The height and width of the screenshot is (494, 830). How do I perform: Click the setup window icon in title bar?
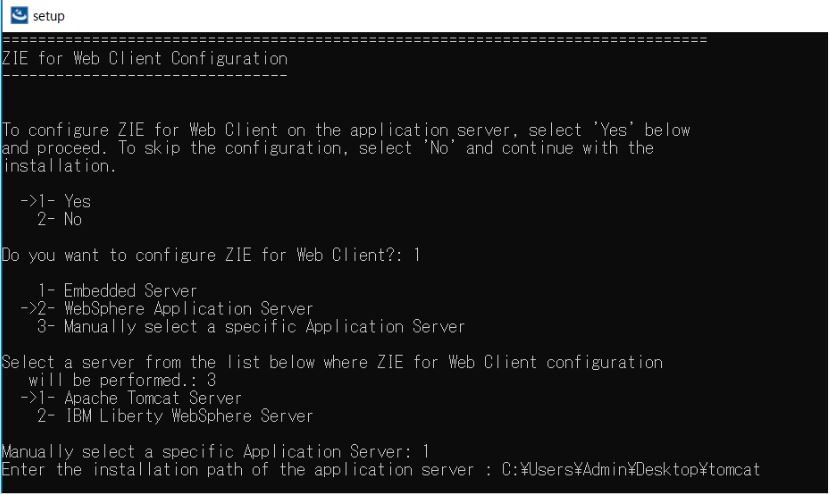point(17,15)
